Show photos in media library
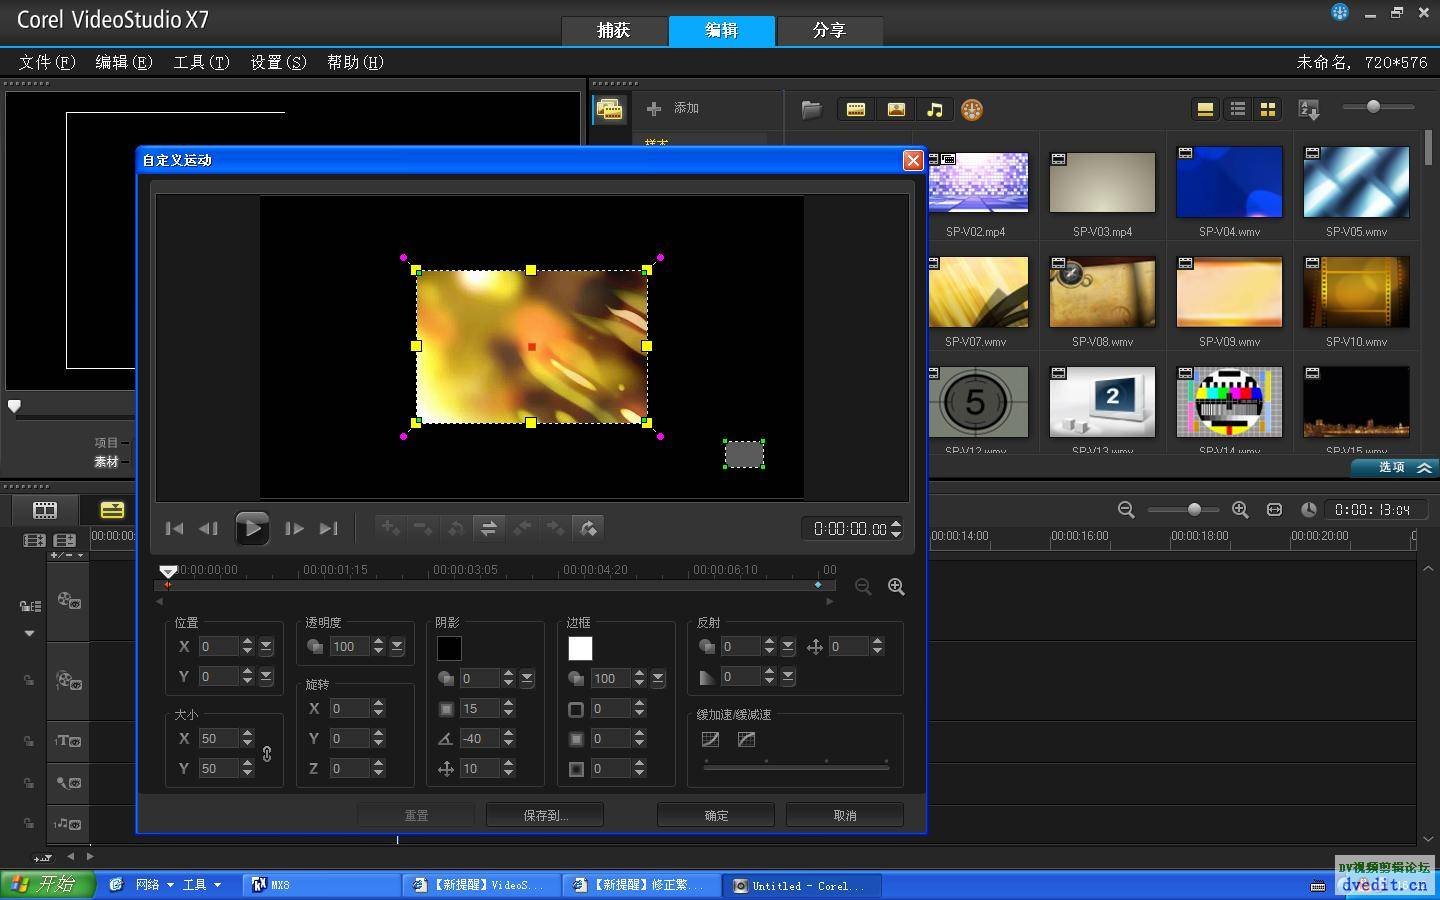The width and height of the screenshot is (1440, 900). coord(896,110)
